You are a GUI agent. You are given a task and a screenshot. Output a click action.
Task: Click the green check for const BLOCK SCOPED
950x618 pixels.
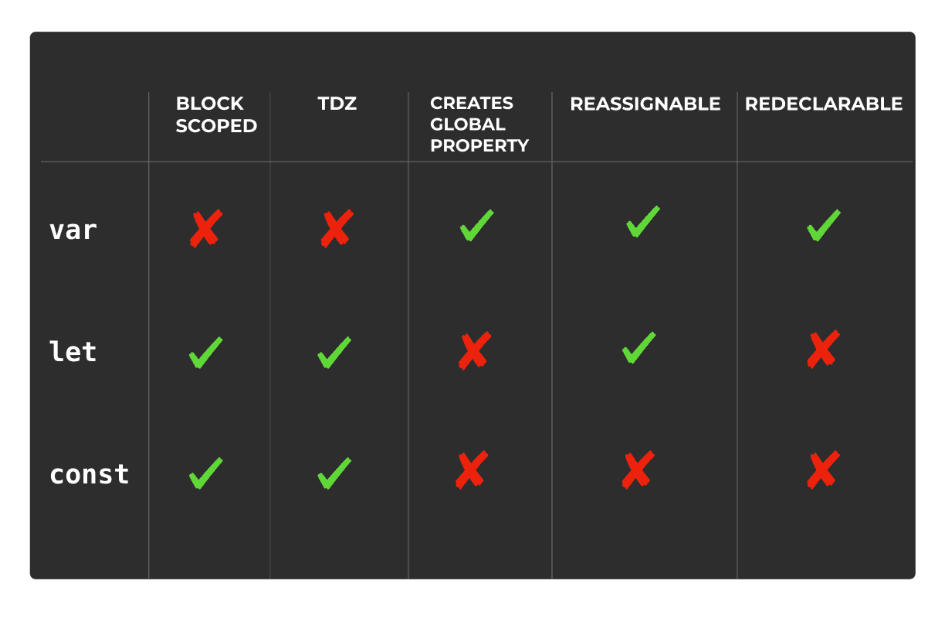(205, 473)
